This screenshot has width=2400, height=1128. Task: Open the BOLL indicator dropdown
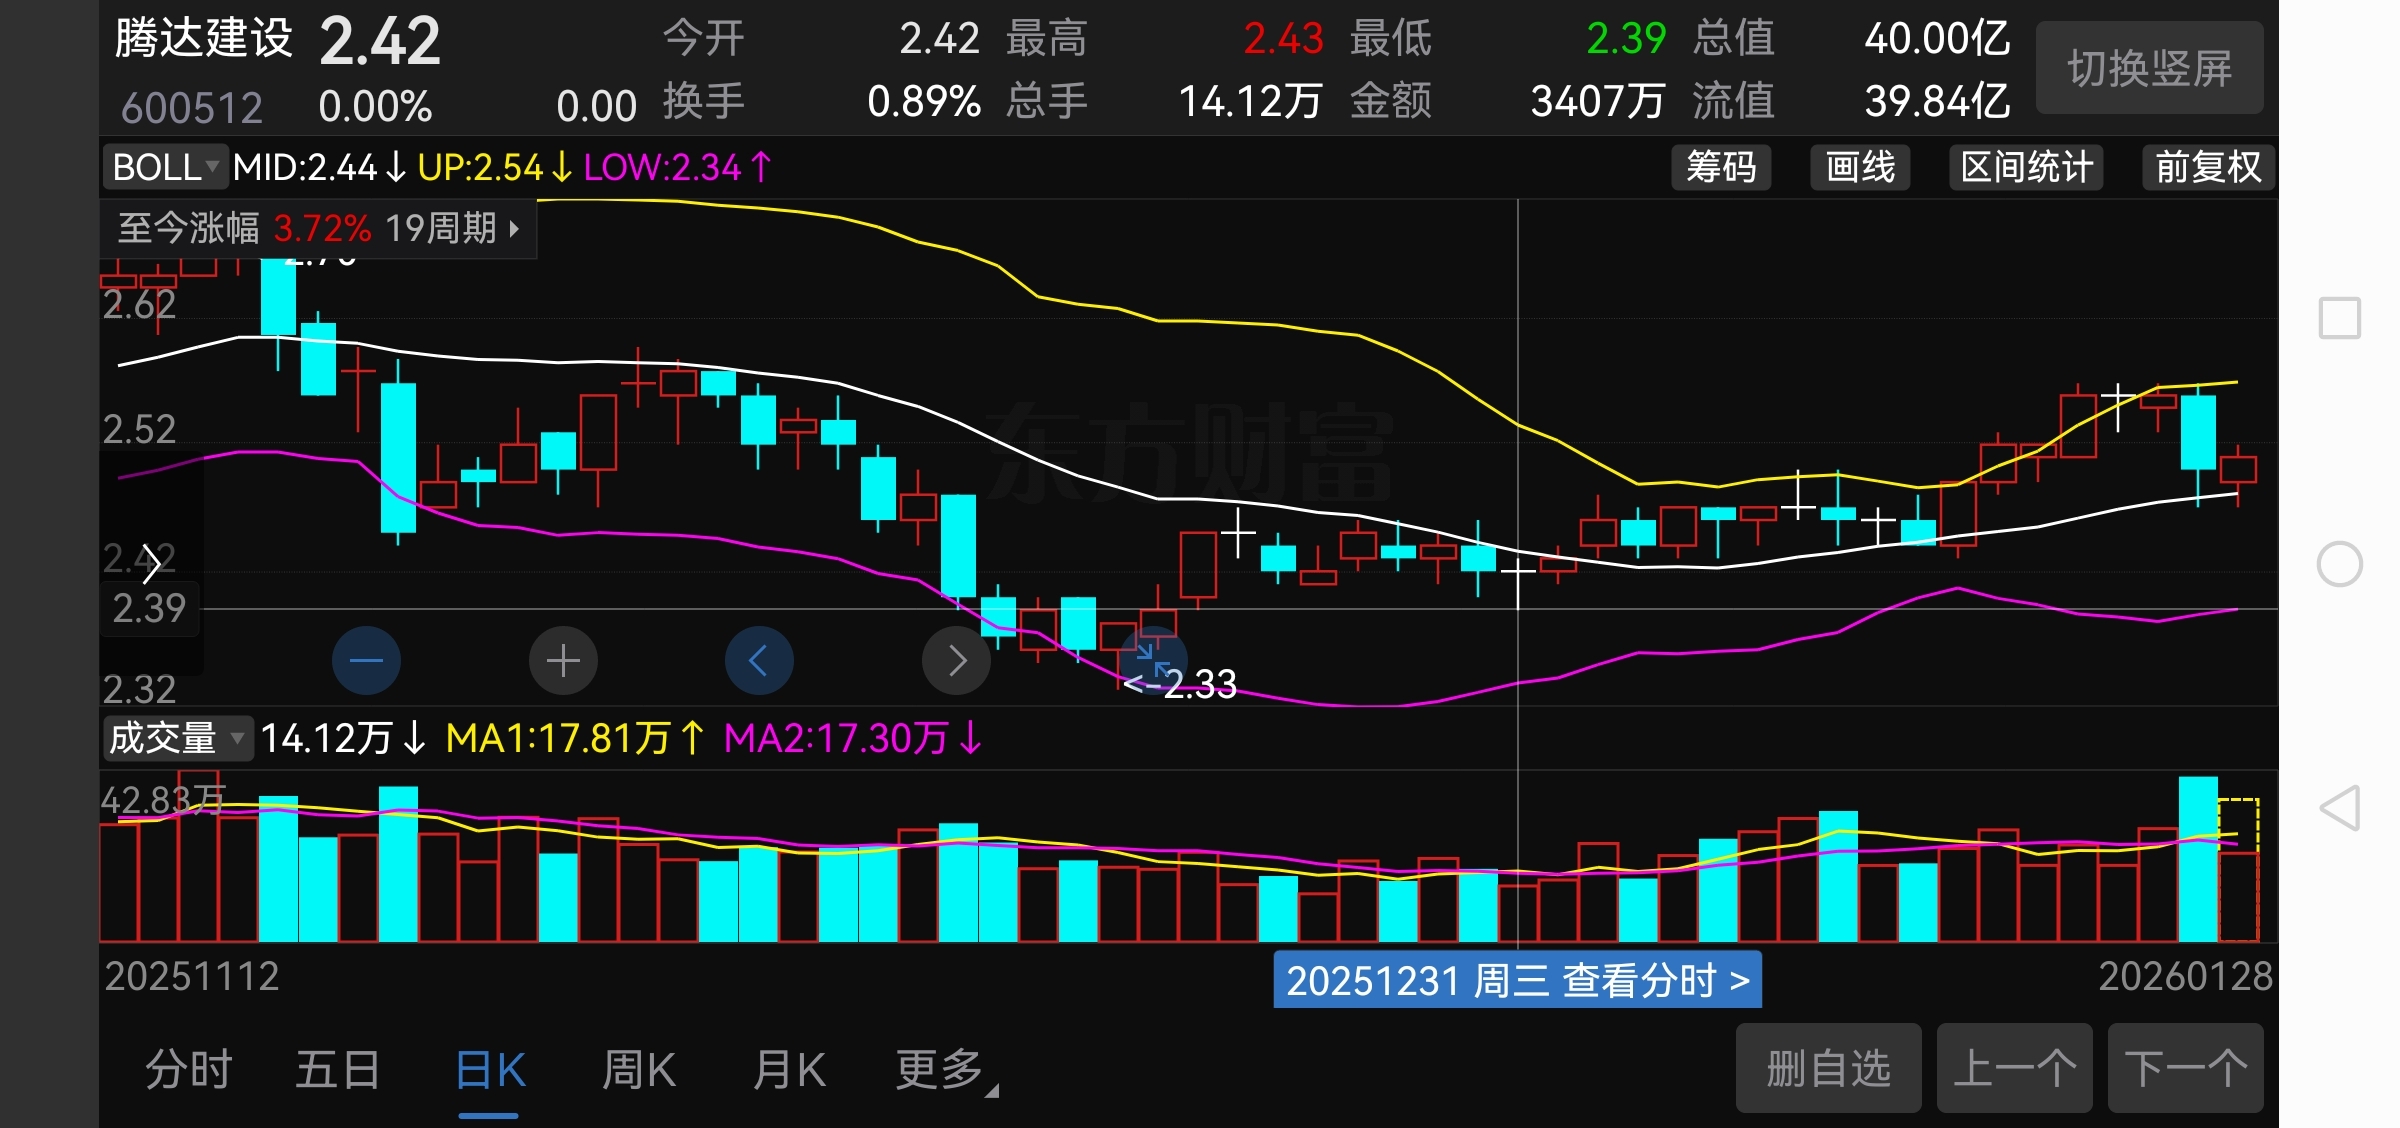tap(166, 167)
